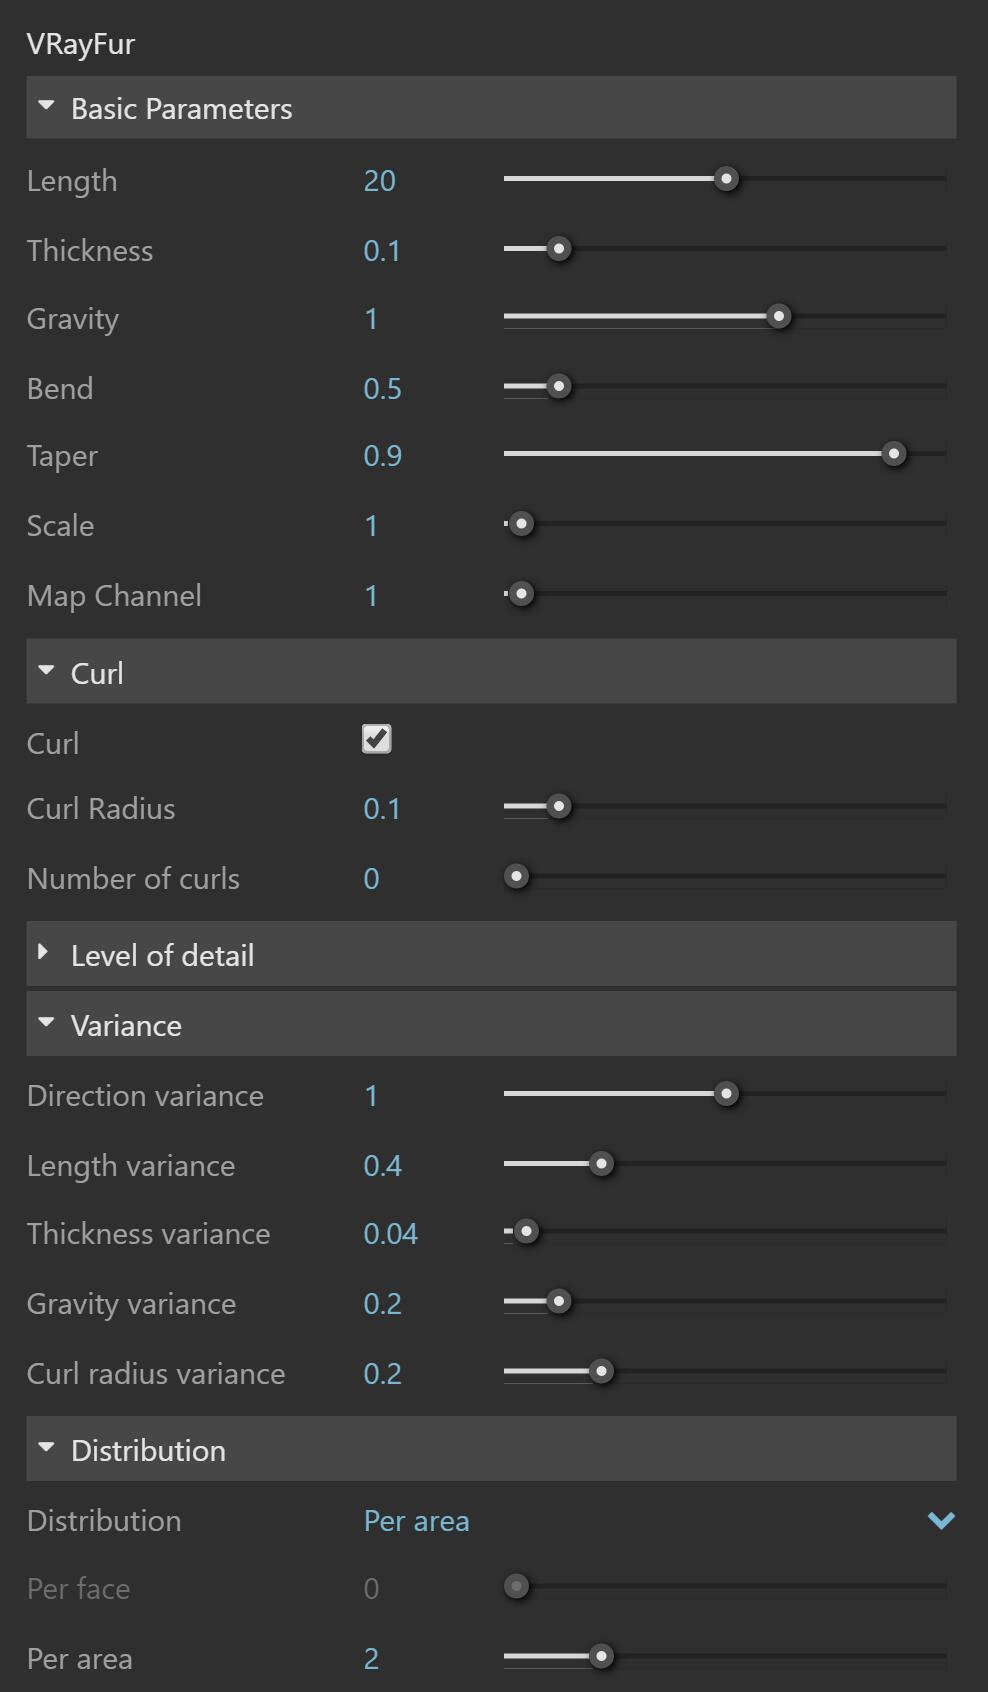
Task: Collapse the Distribution section header
Action: (x=46, y=1448)
